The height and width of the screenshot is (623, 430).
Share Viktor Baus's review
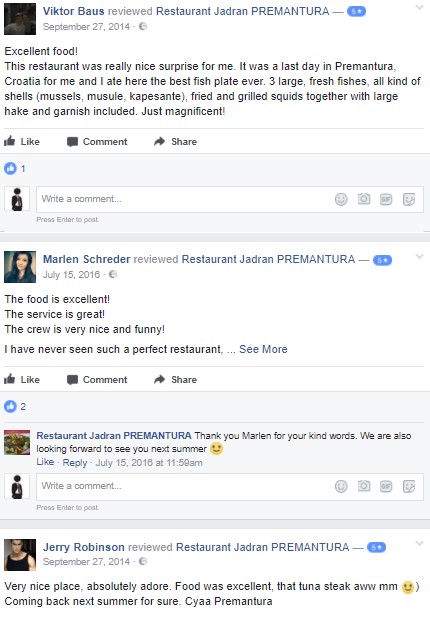coord(175,141)
